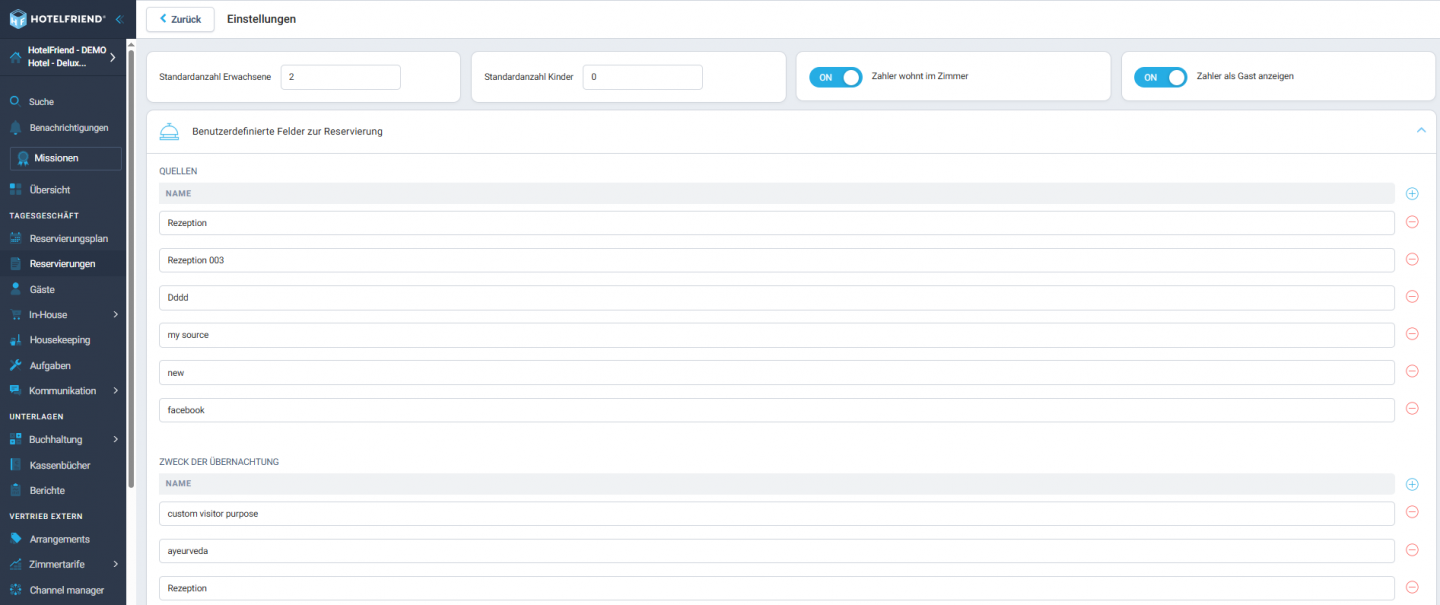Screen dimensions: 1440x605
Task: Collapse the sidebar using double-chevron icon
Action: click(119, 19)
